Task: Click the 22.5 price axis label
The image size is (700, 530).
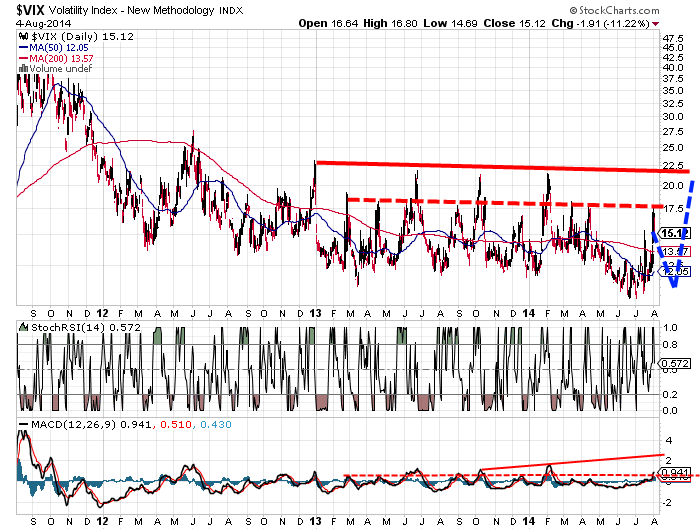Action: [673, 165]
